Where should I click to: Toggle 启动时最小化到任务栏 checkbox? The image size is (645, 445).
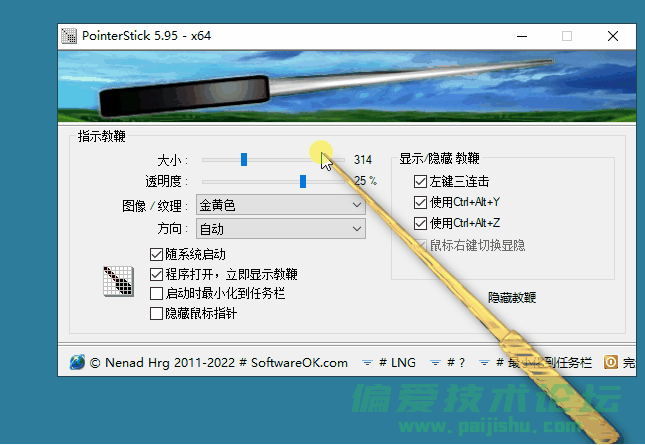pos(156,294)
